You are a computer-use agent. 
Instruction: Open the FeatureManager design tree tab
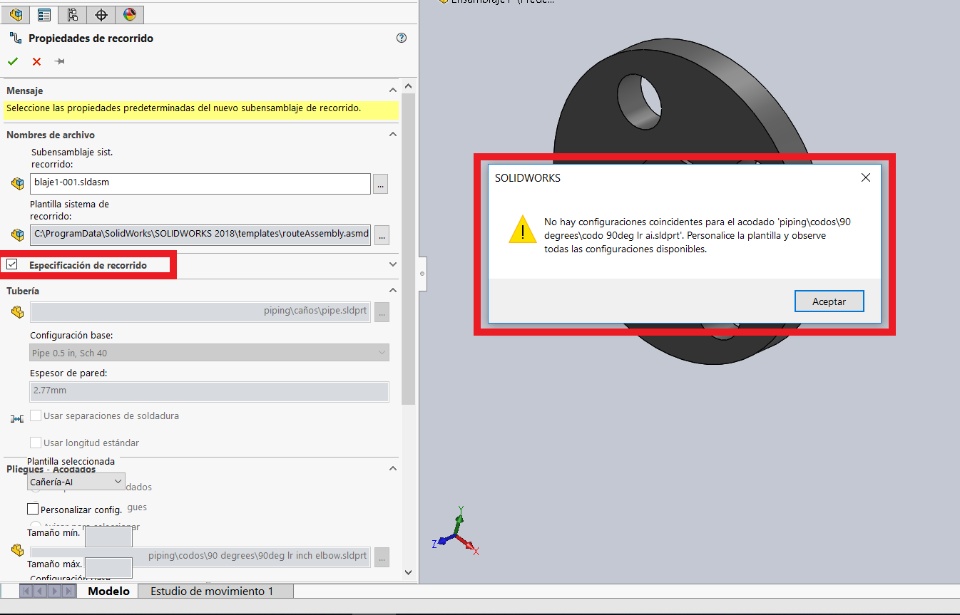[16, 14]
